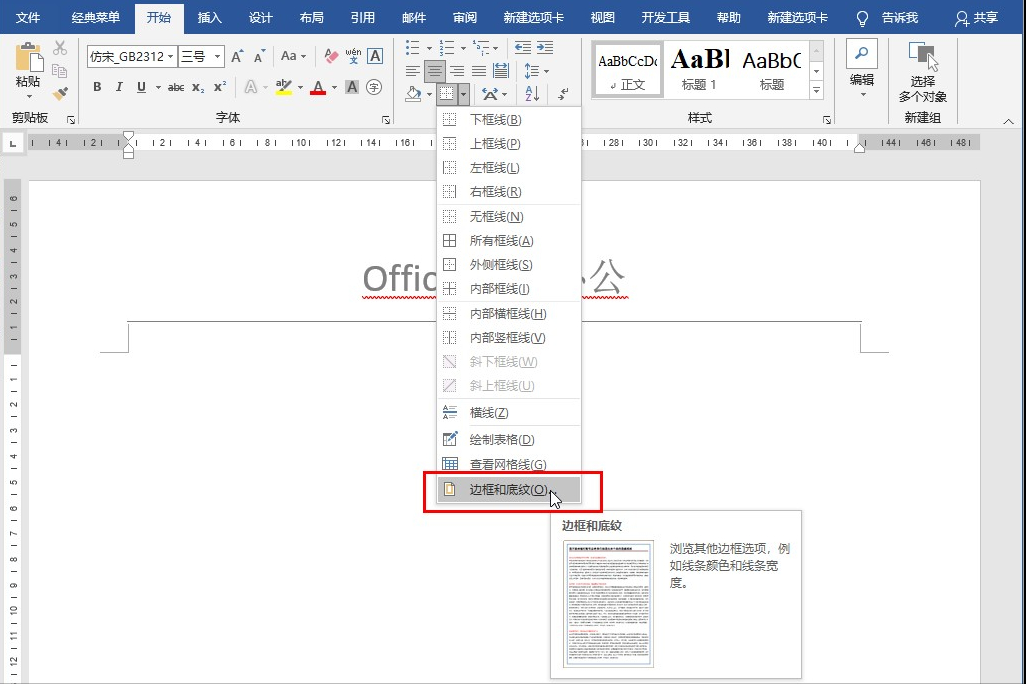This screenshot has height=684, width=1026.
Task: Apply the 正文 style
Action: pos(628,70)
